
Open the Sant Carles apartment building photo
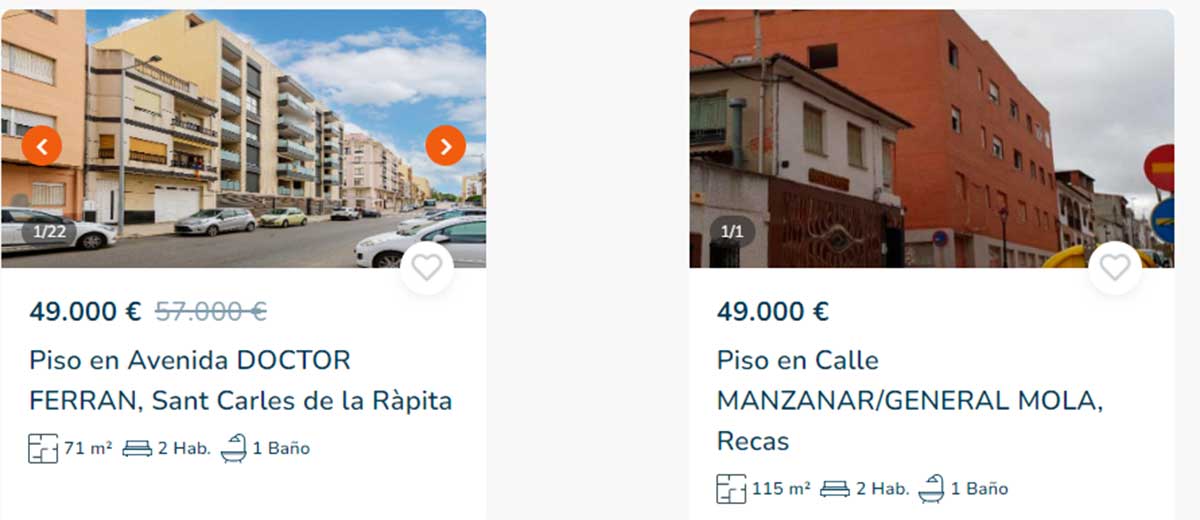tap(243, 139)
